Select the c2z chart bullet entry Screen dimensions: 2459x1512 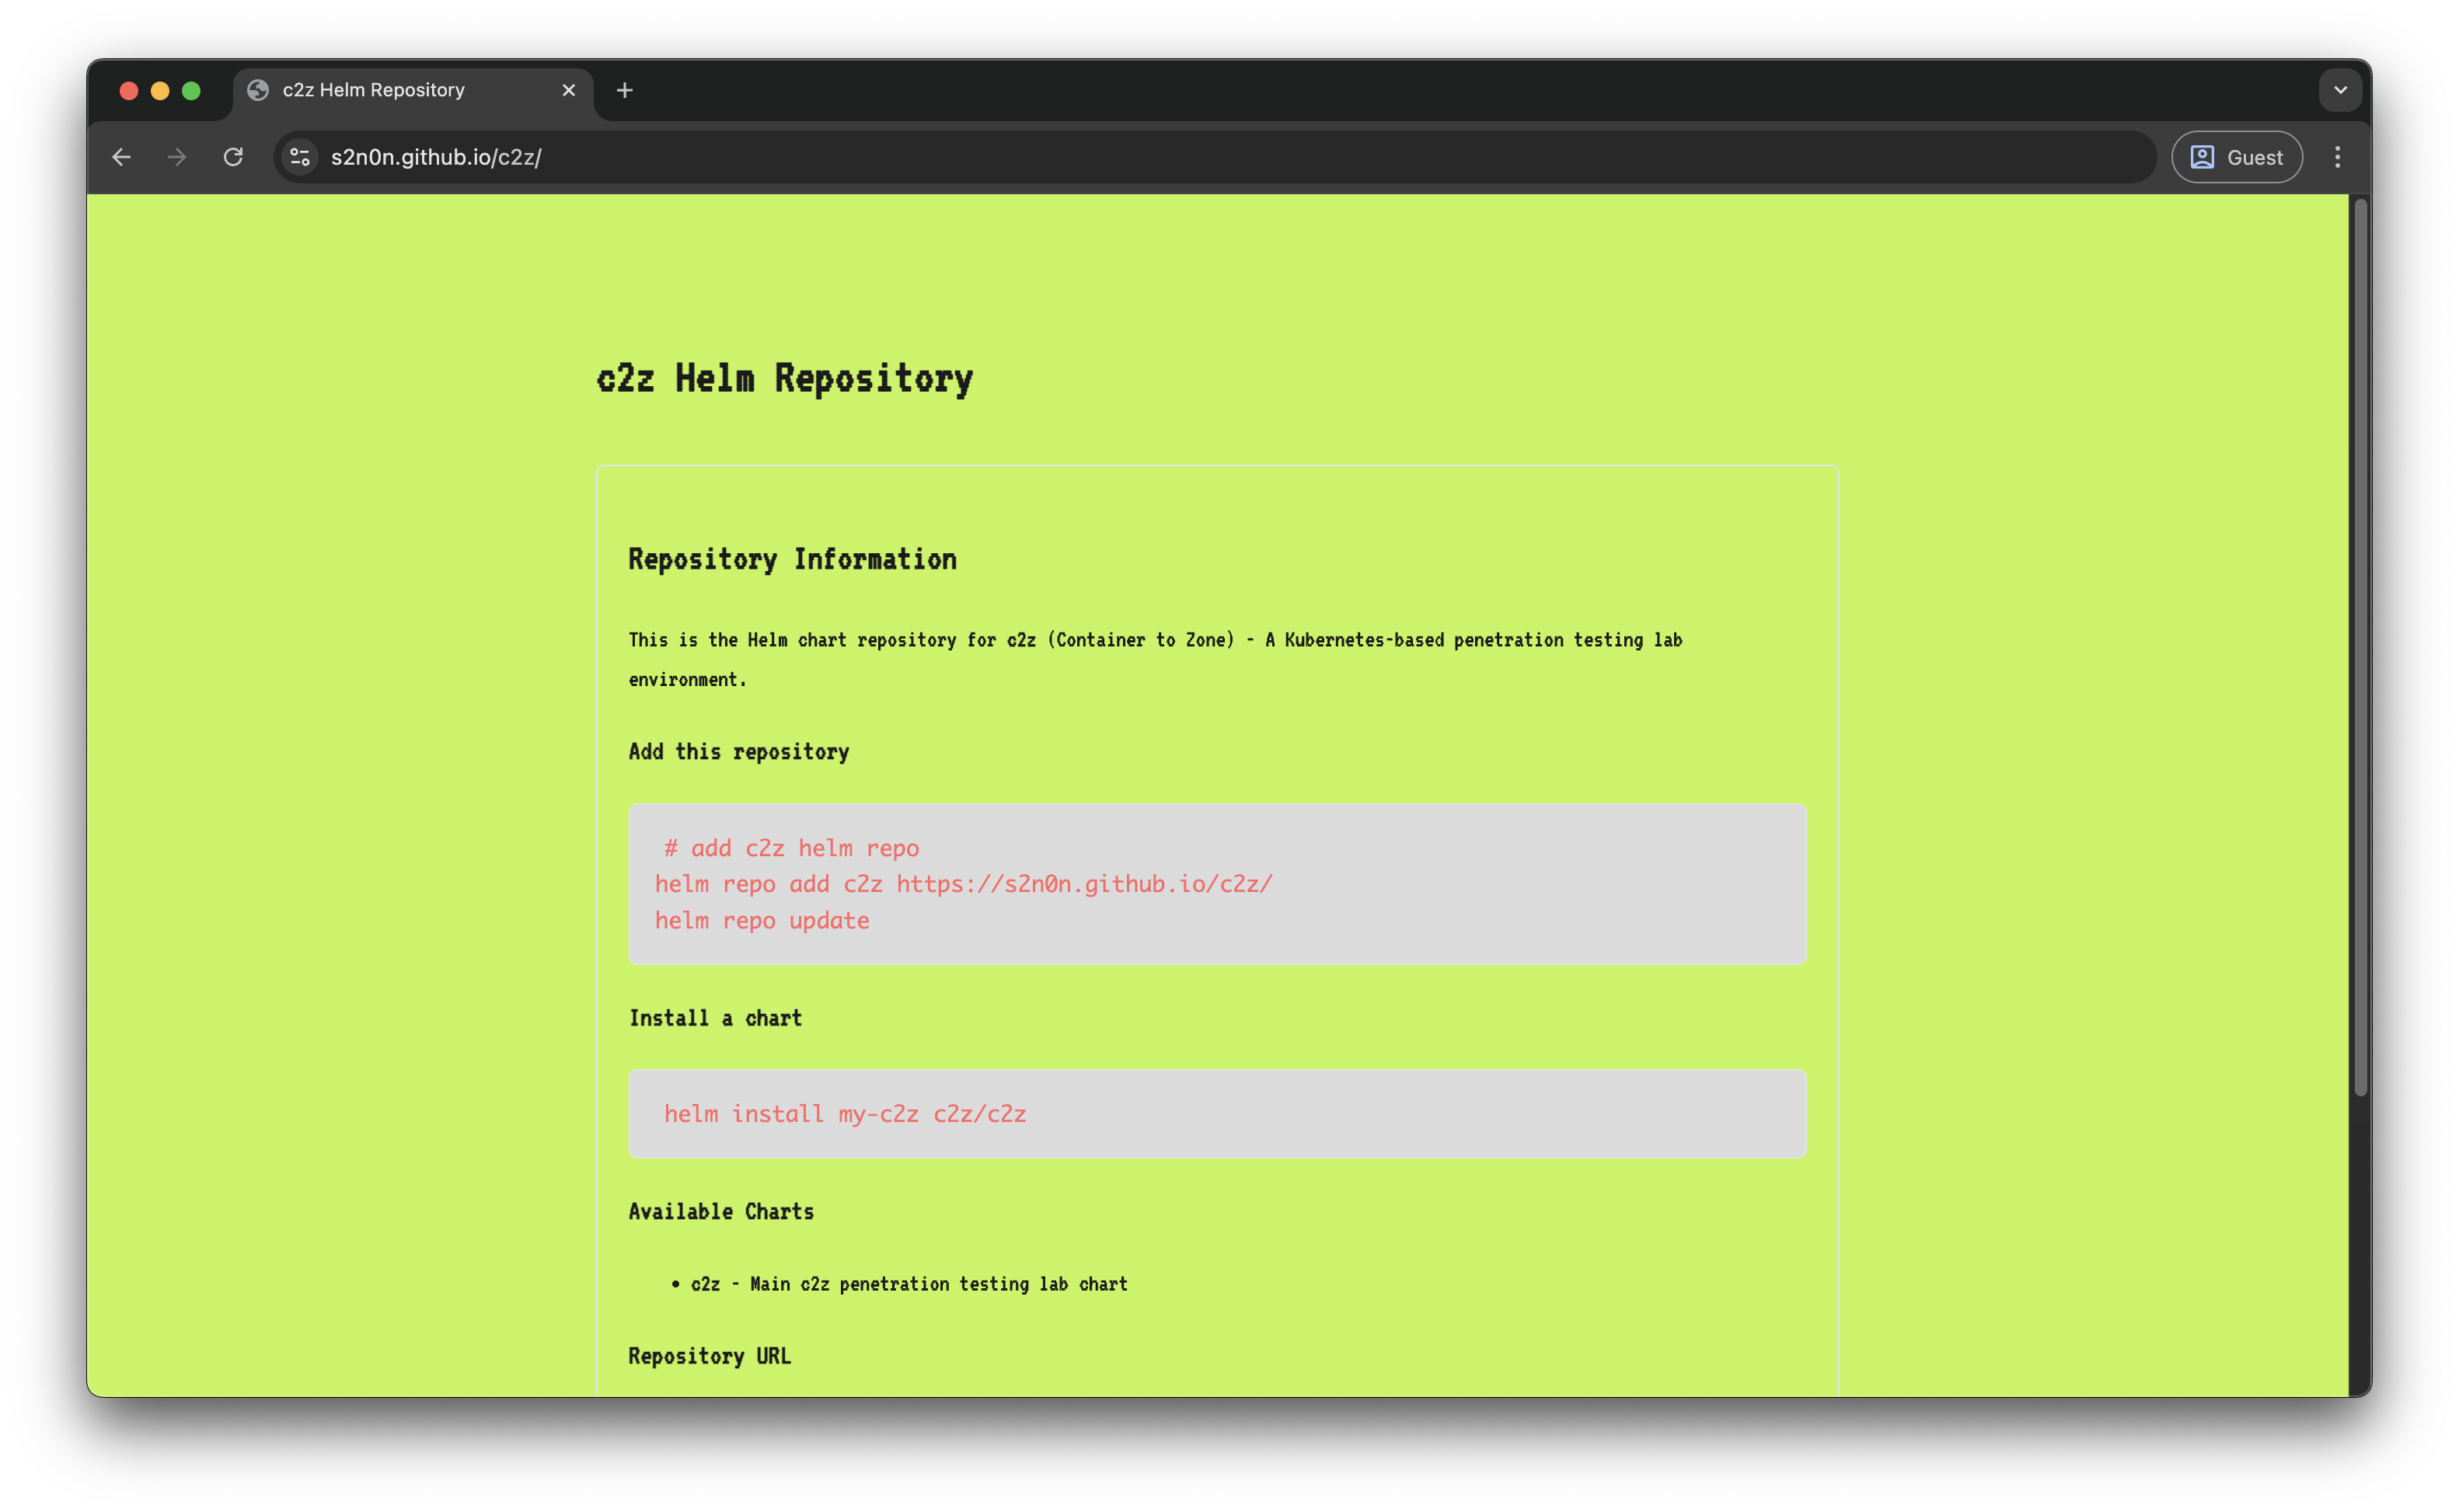pyautogui.click(x=908, y=1284)
